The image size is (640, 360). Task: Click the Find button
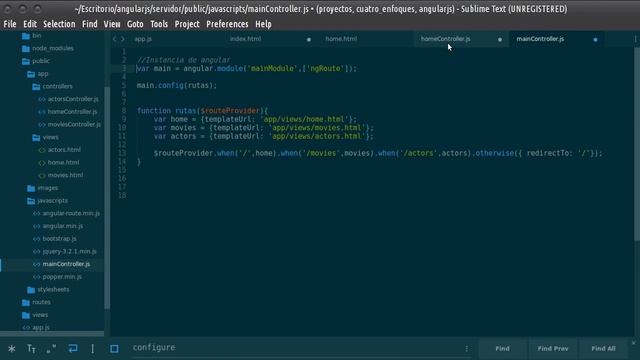pos(502,349)
